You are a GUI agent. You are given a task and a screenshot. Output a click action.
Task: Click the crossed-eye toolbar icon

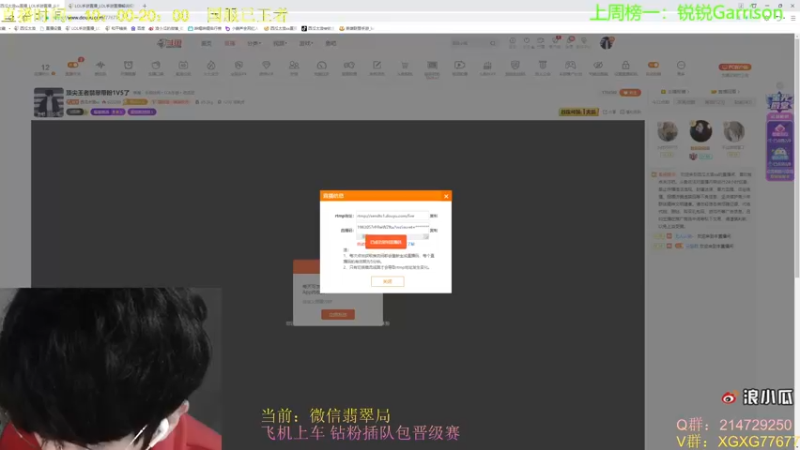tap(598, 65)
